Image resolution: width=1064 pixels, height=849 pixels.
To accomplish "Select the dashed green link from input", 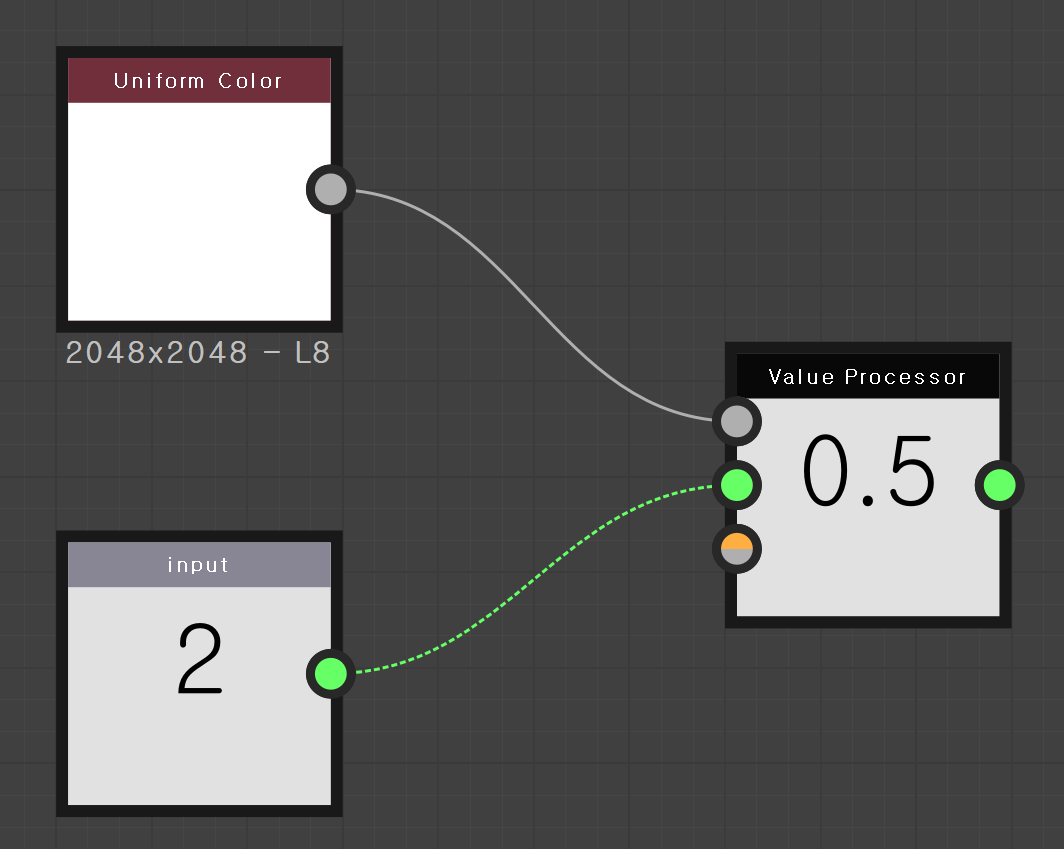I will click(x=533, y=579).
